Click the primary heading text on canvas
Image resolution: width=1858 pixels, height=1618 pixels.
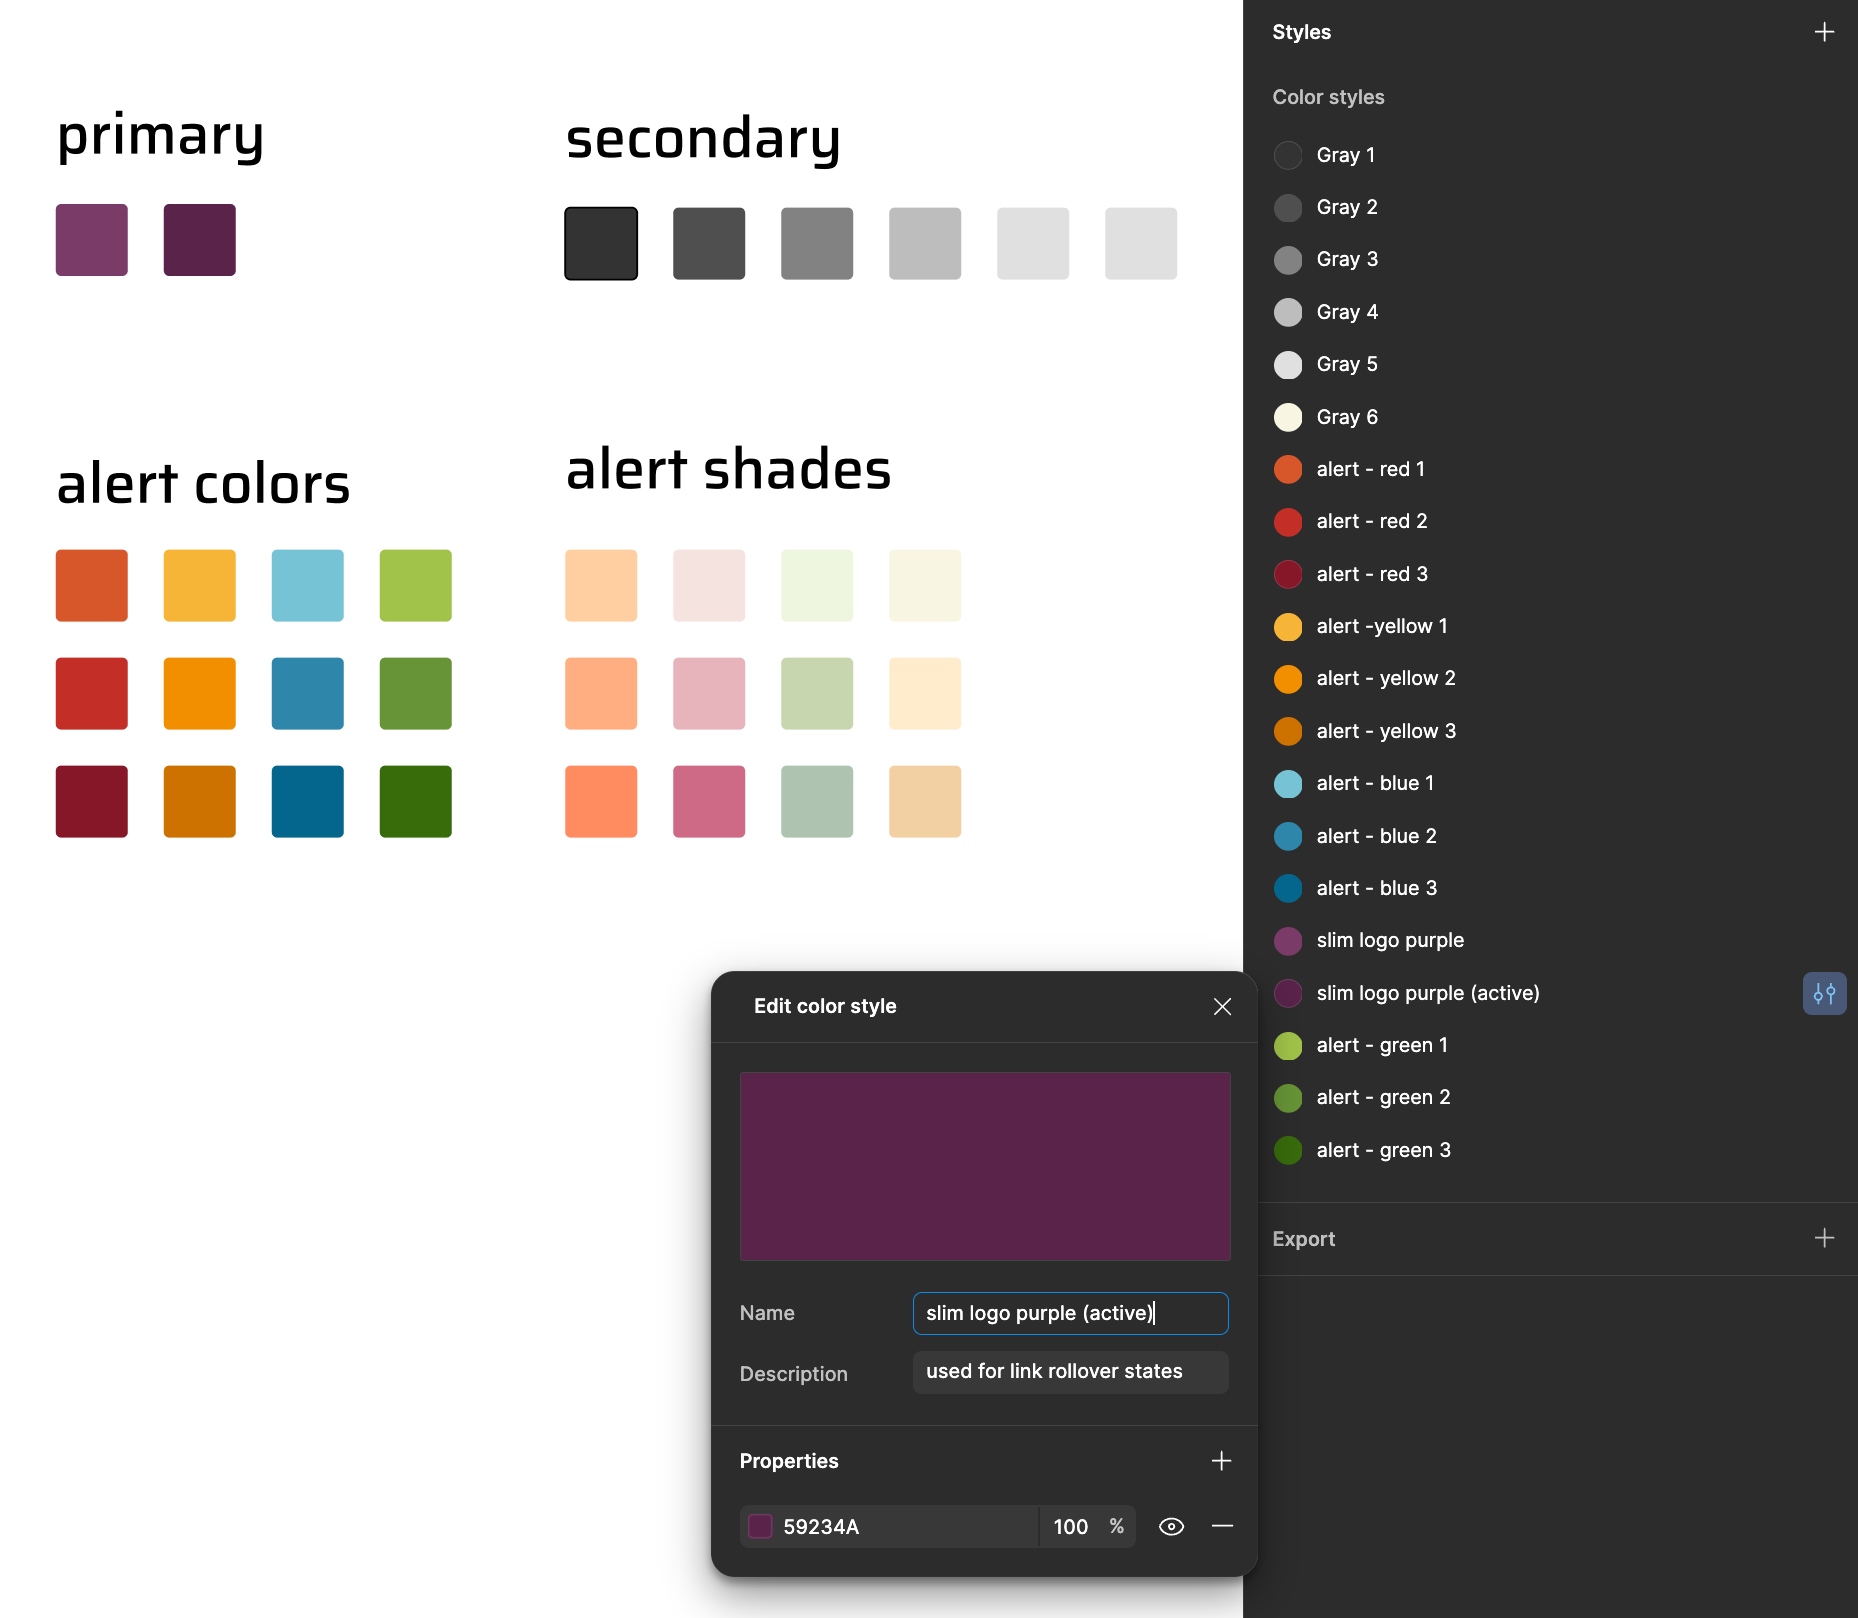(x=161, y=137)
